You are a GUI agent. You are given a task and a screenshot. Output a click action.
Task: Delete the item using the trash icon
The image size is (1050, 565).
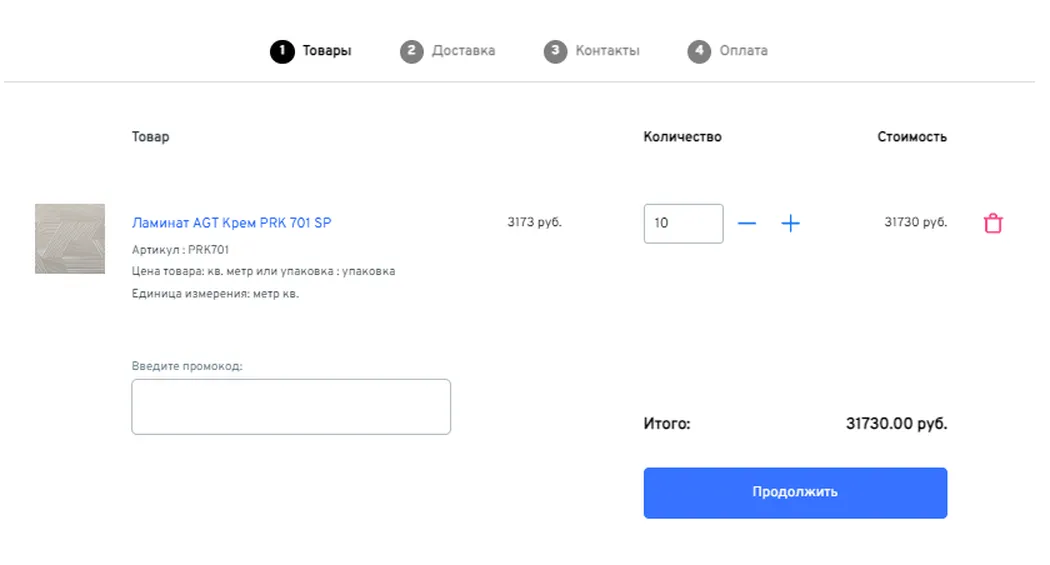[993, 224]
